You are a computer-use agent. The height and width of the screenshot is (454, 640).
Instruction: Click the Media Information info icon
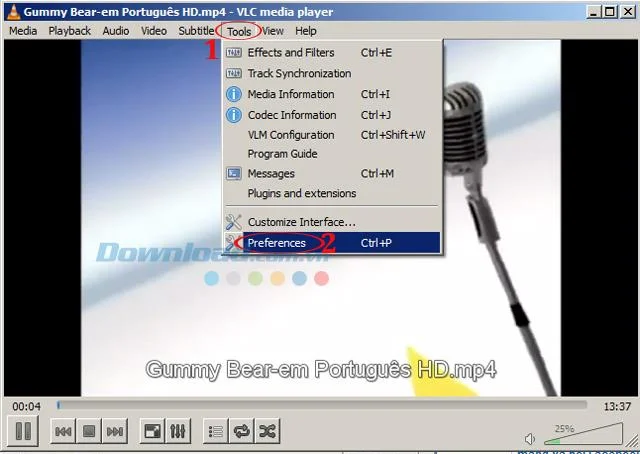click(233, 94)
